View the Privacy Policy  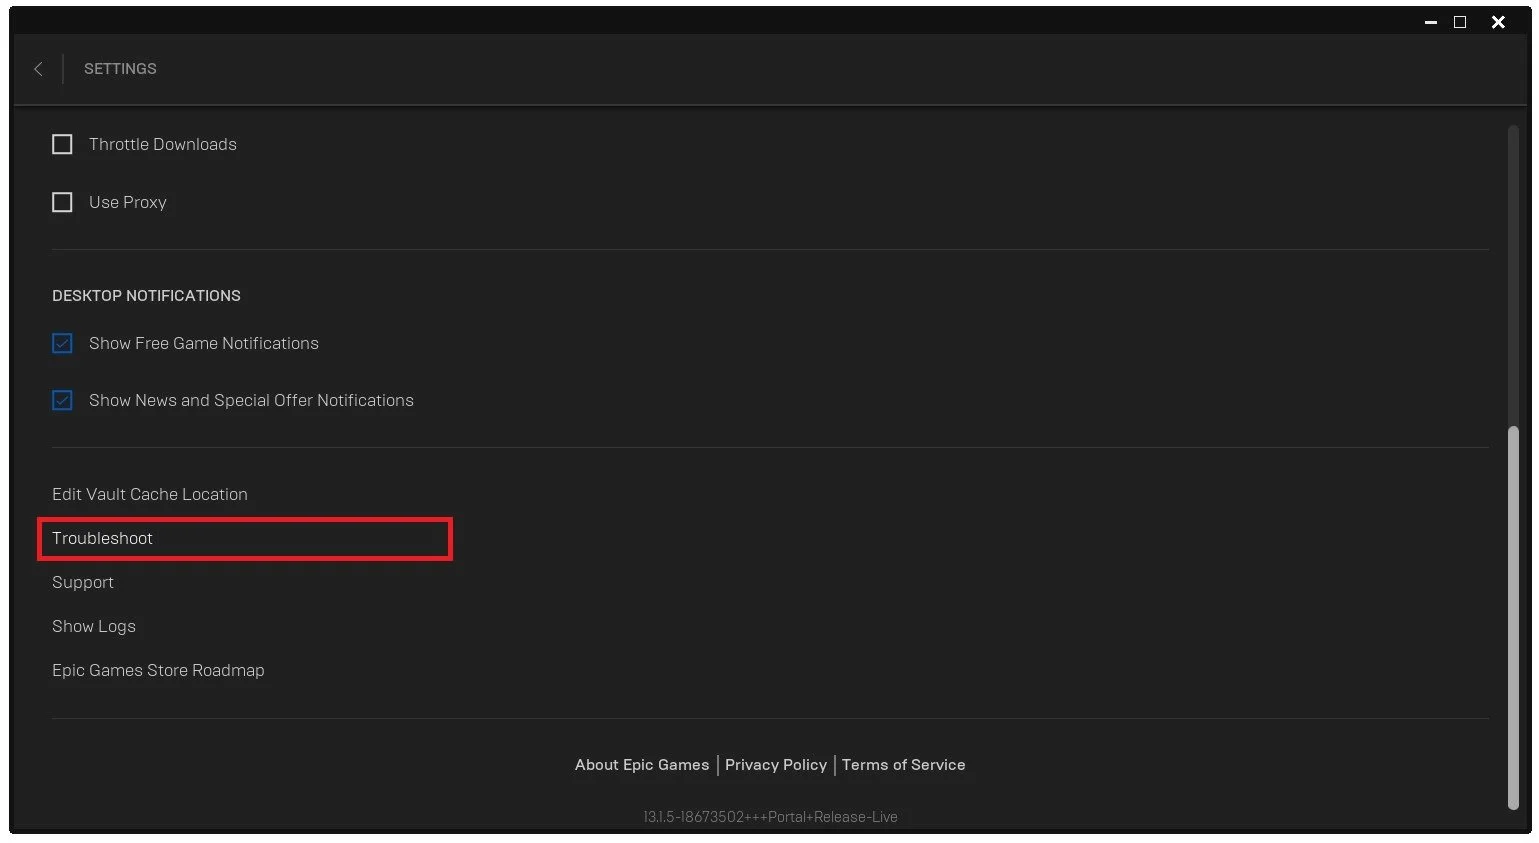pos(776,765)
